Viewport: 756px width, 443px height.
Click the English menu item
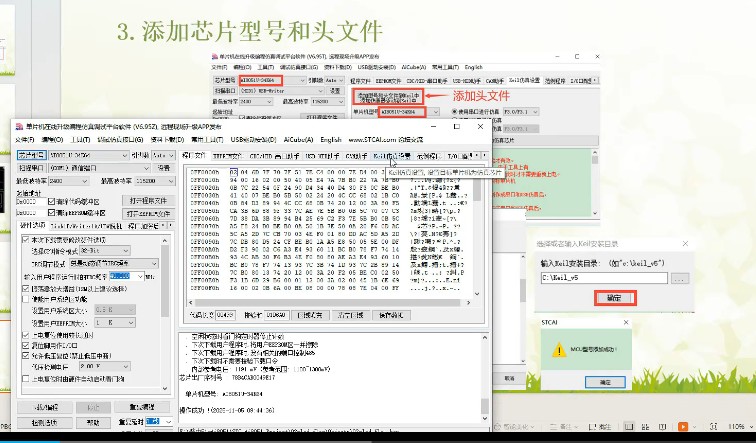pos(331,140)
